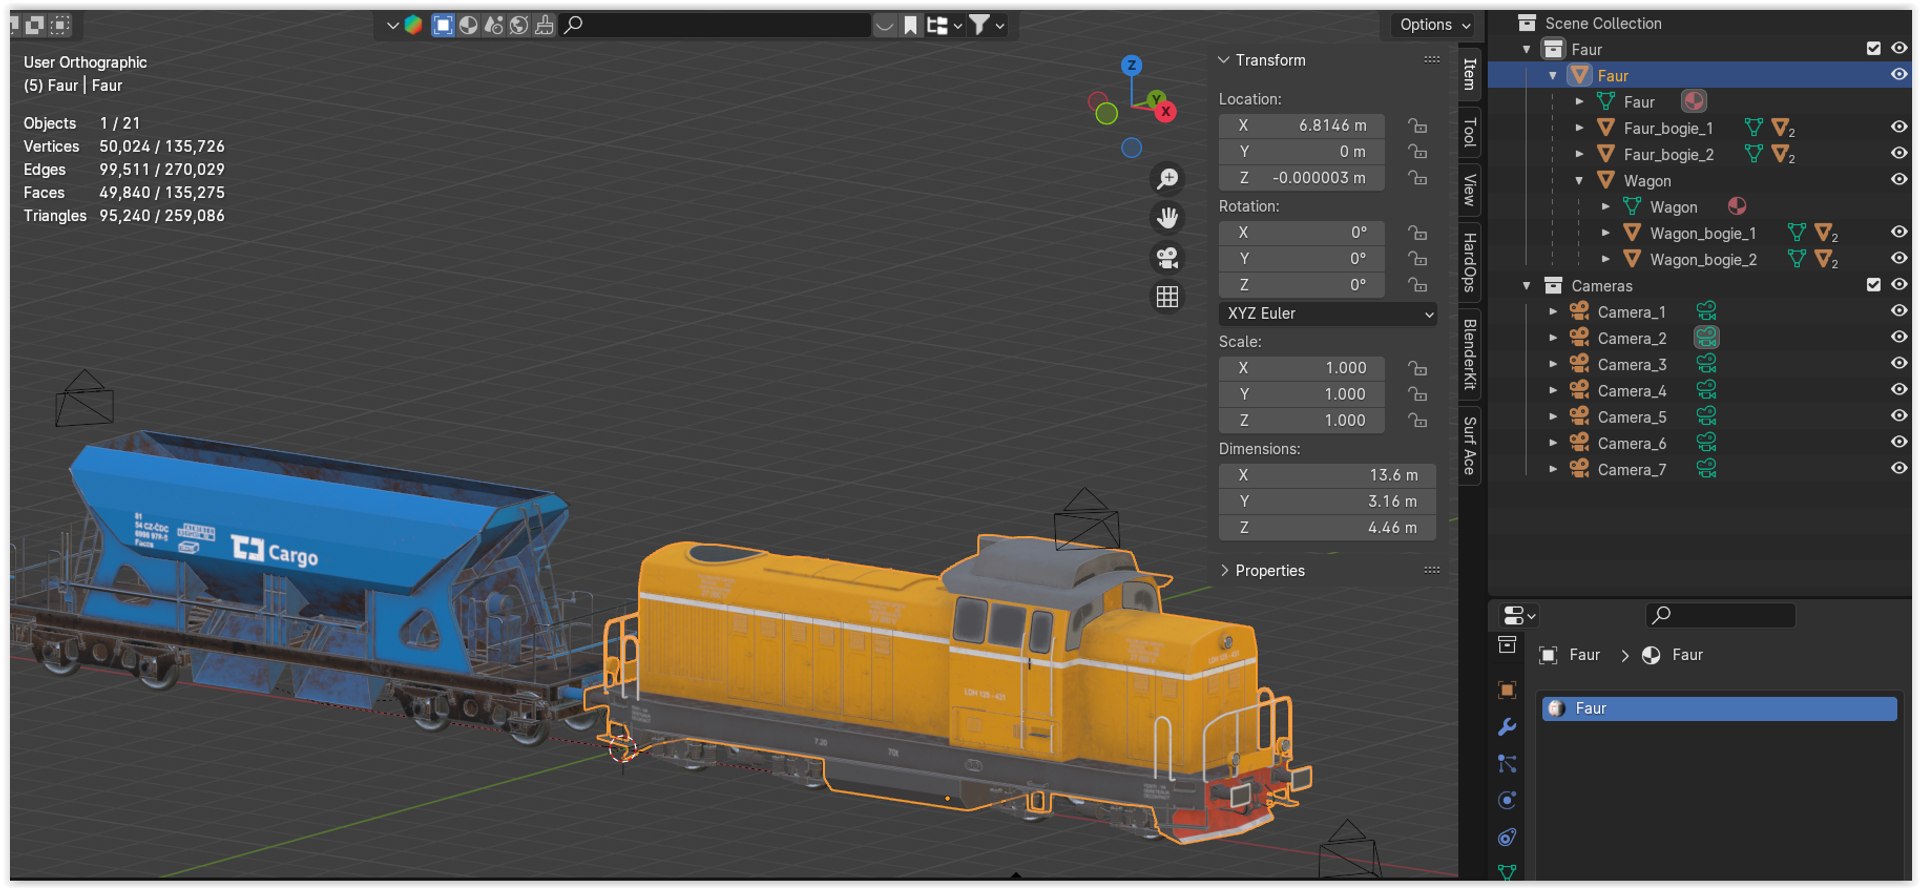This screenshot has width=1920, height=889.
Task: Select BlenderKit brushes asset type icon
Action: (x=544, y=25)
